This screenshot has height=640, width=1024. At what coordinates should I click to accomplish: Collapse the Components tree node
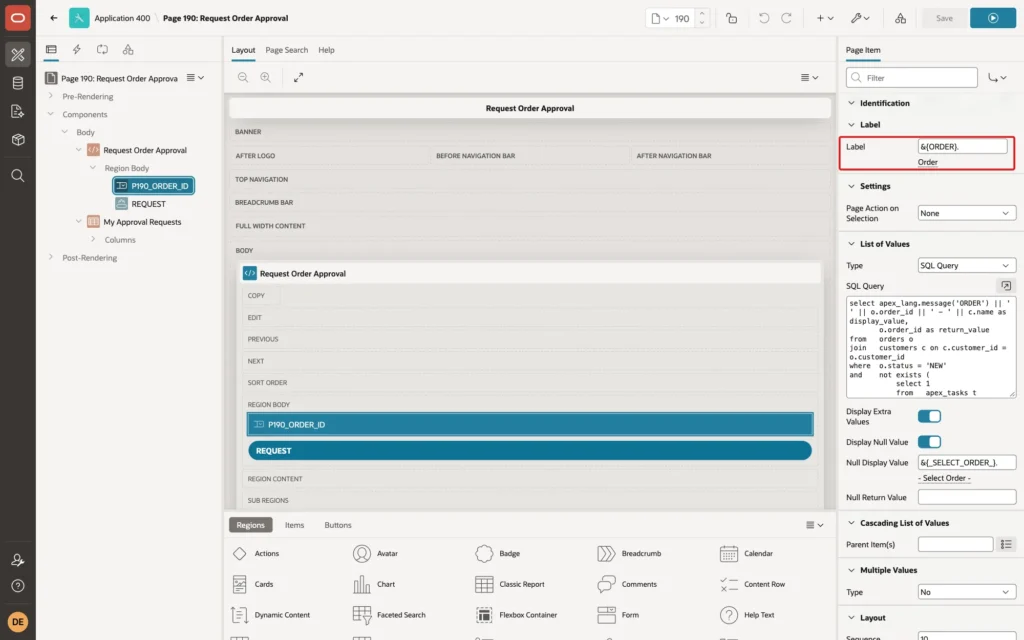pyautogui.click(x=50, y=114)
